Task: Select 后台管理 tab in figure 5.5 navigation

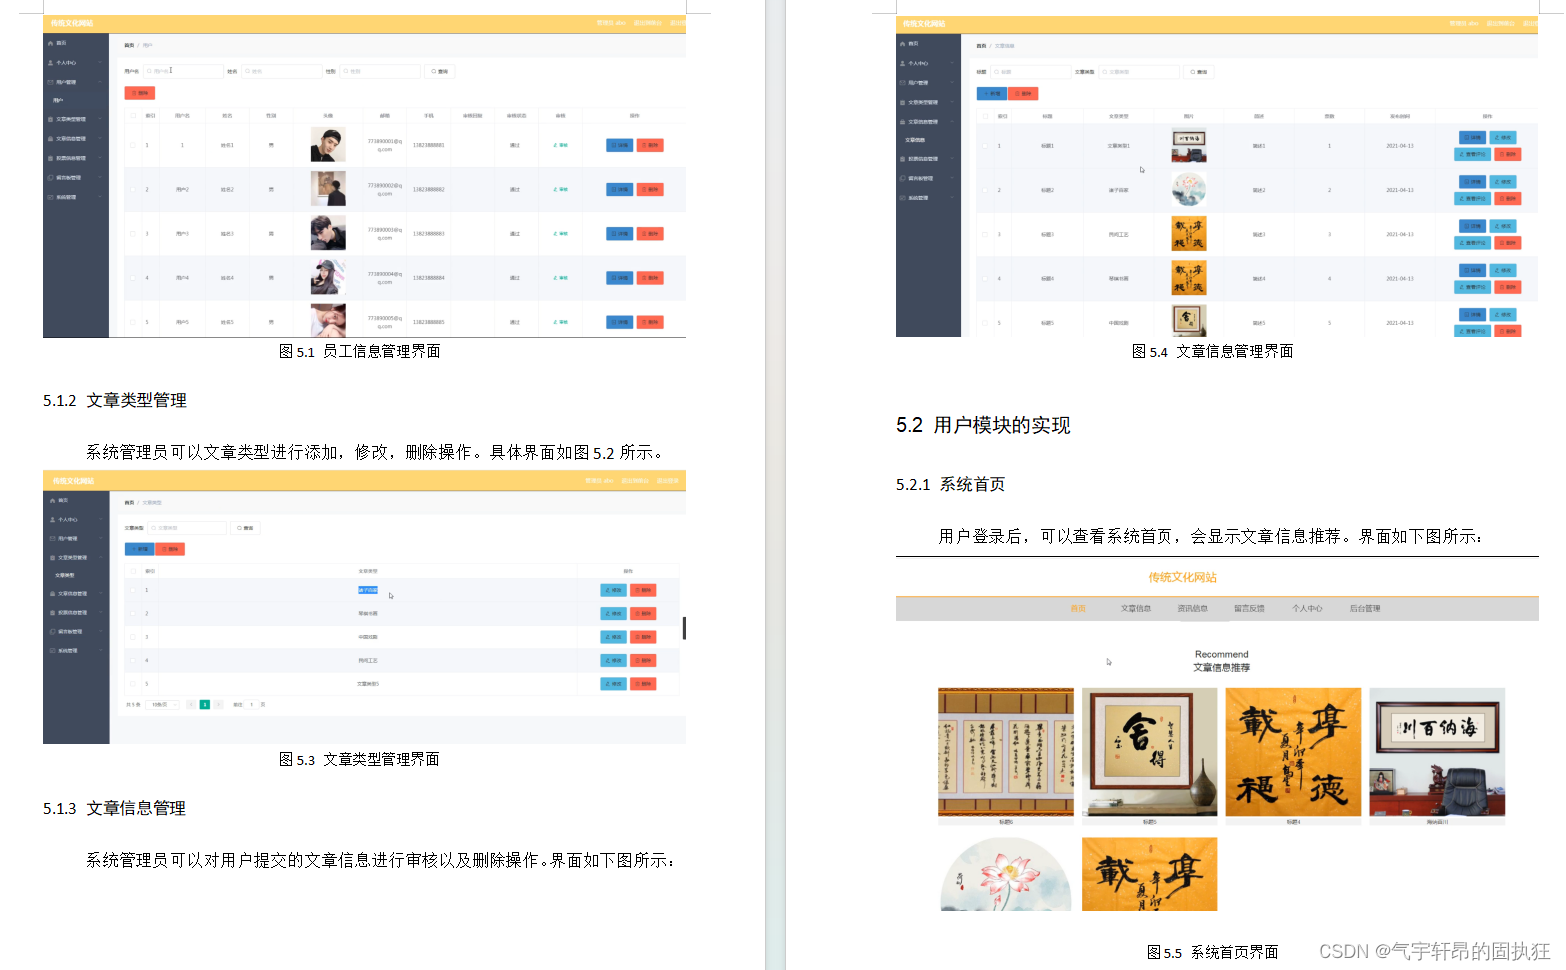Action: [x=1365, y=608]
